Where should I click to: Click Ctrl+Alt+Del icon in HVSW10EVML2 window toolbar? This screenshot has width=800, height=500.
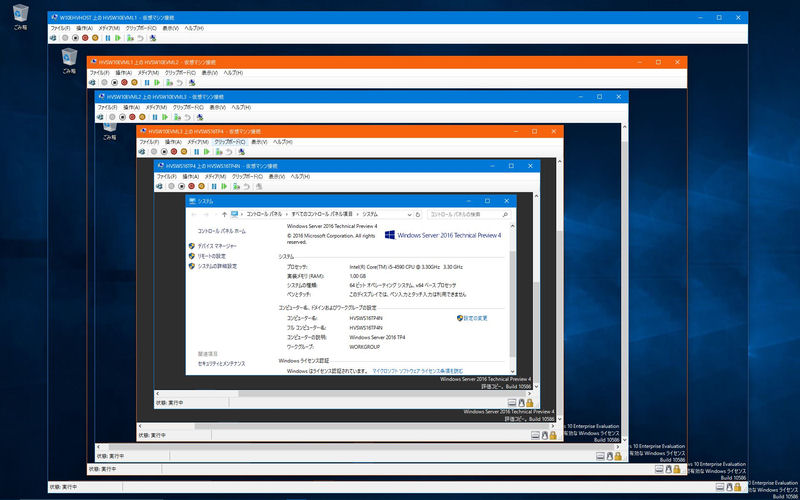coord(92,82)
